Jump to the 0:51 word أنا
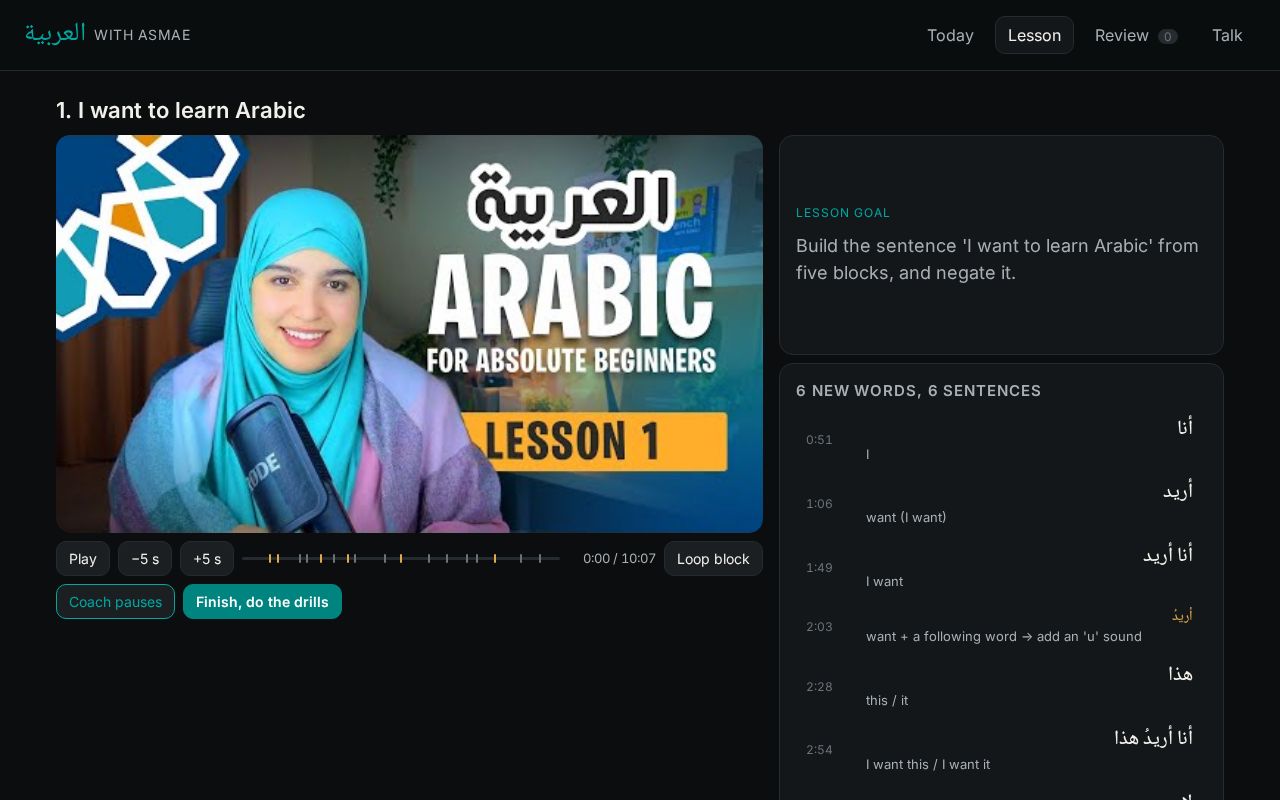The height and width of the screenshot is (800, 1280). coord(1001,440)
